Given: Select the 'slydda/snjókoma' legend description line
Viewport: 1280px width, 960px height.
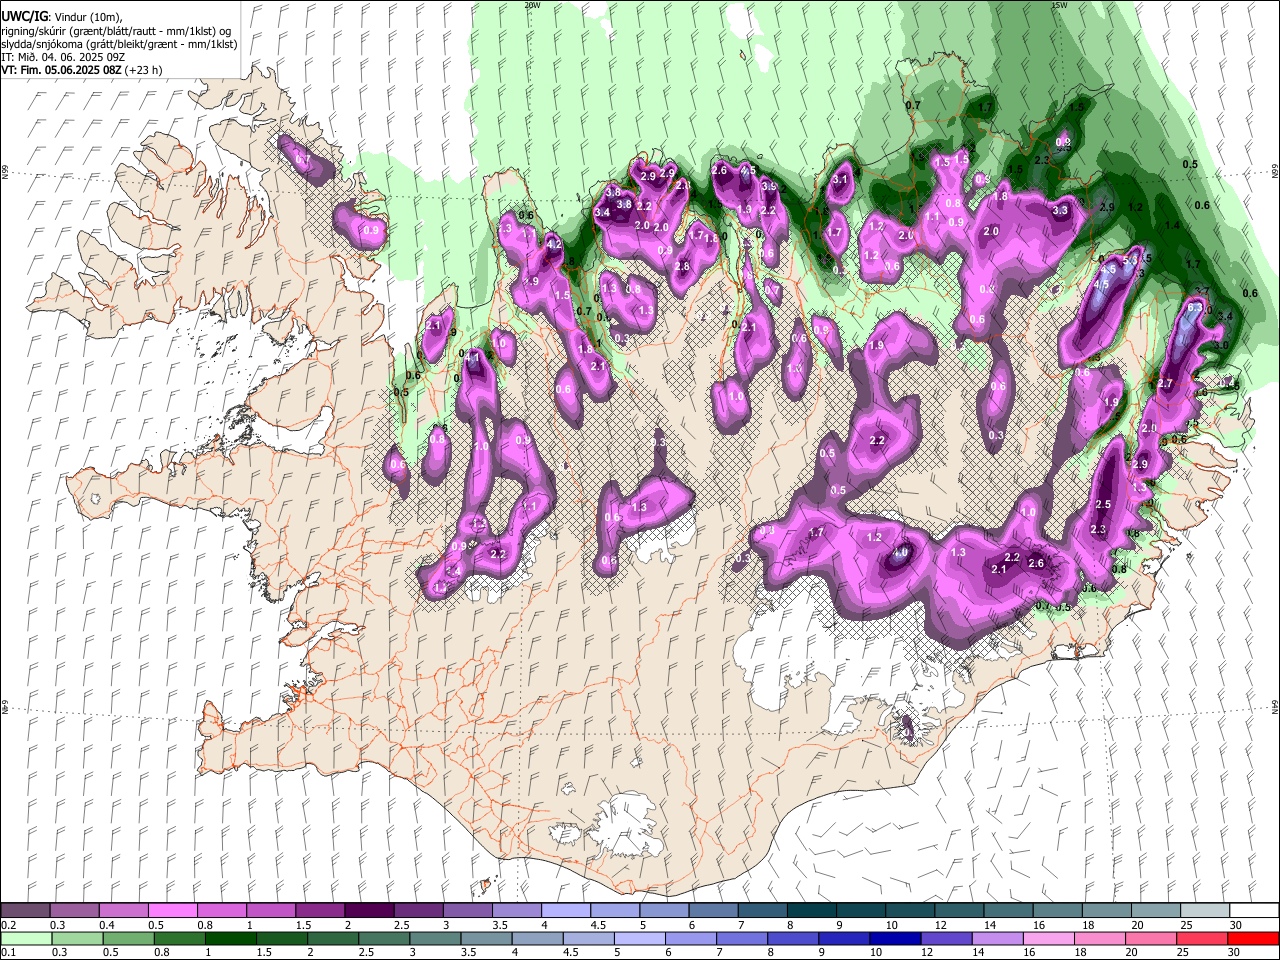Looking at the screenshot, I should pos(119,44).
